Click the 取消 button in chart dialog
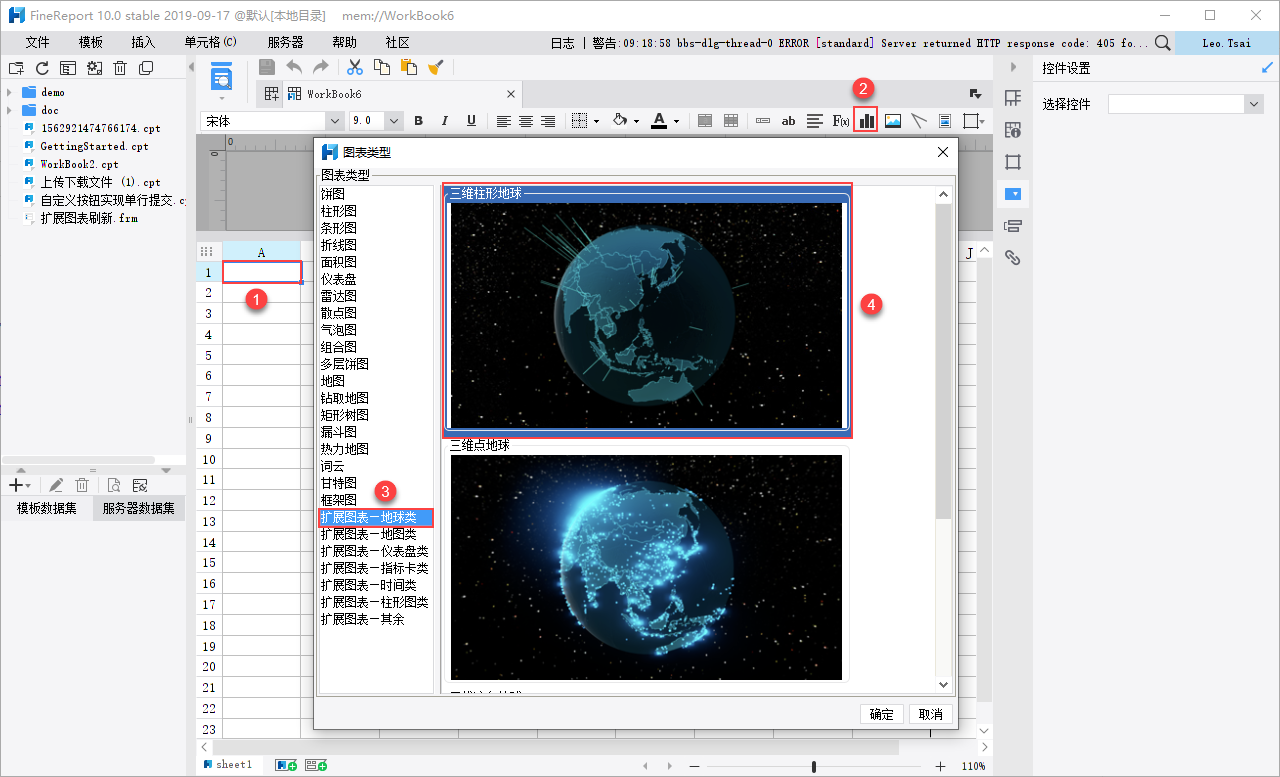This screenshot has width=1280, height=777. [930, 714]
